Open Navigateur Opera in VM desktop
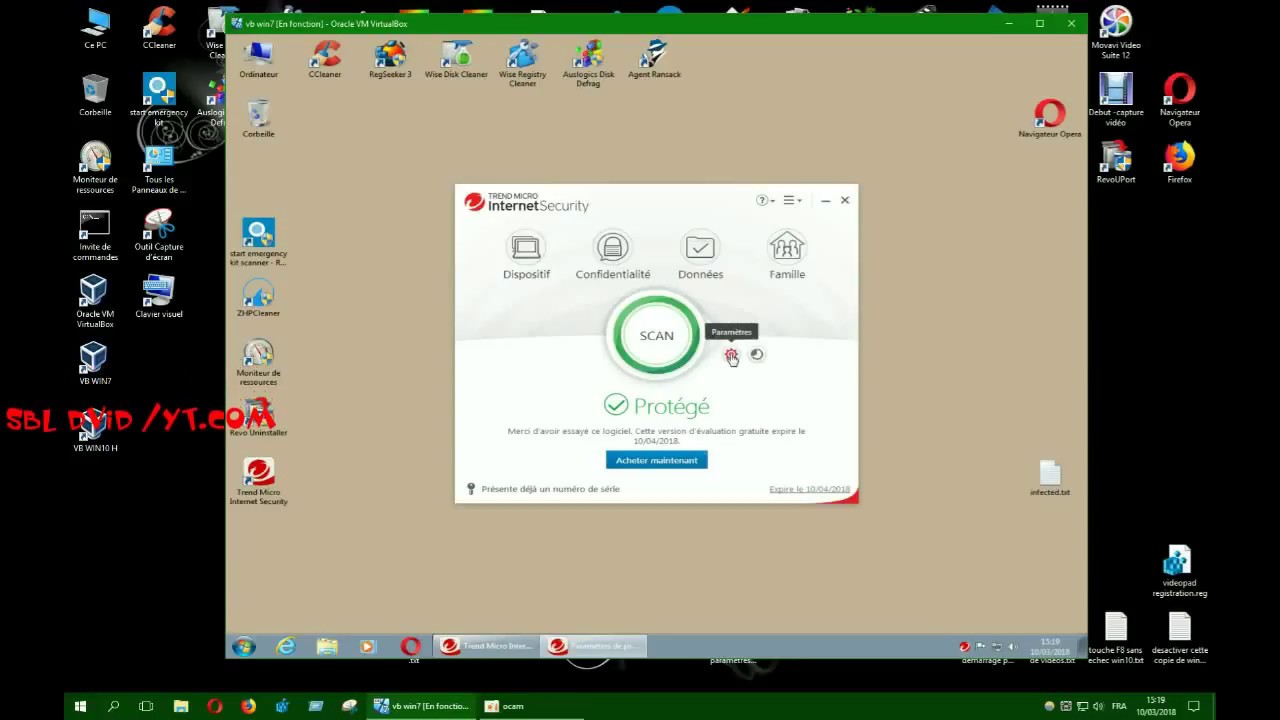The height and width of the screenshot is (720, 1280). coord(1050,119)
